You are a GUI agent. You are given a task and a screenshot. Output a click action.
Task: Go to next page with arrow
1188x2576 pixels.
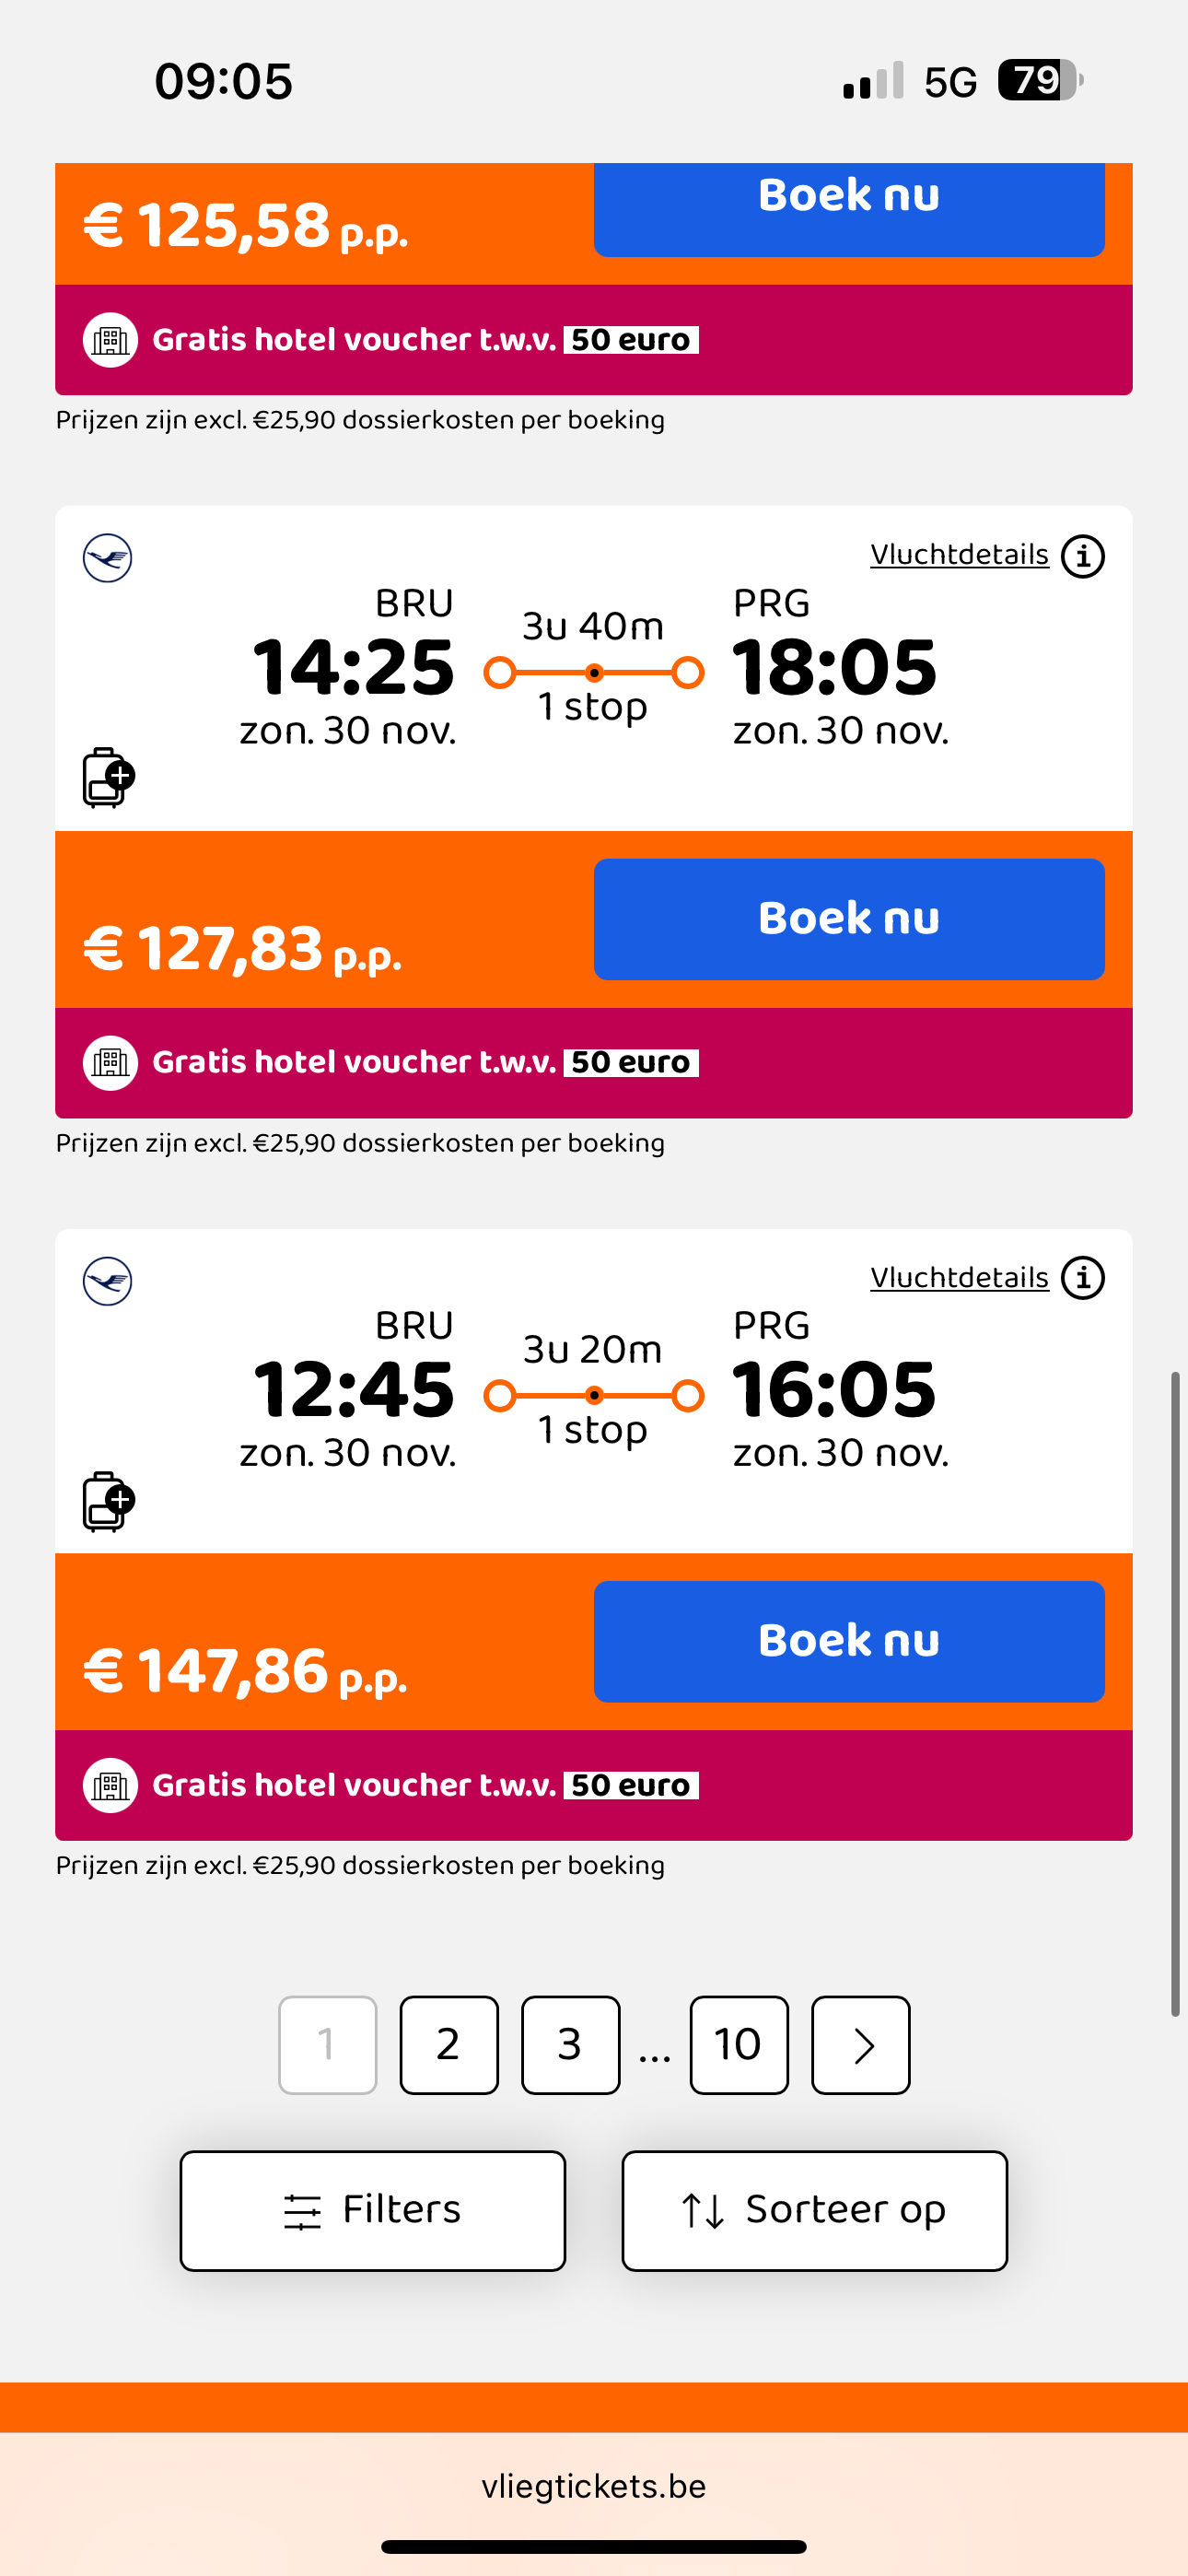(860, 2044)
